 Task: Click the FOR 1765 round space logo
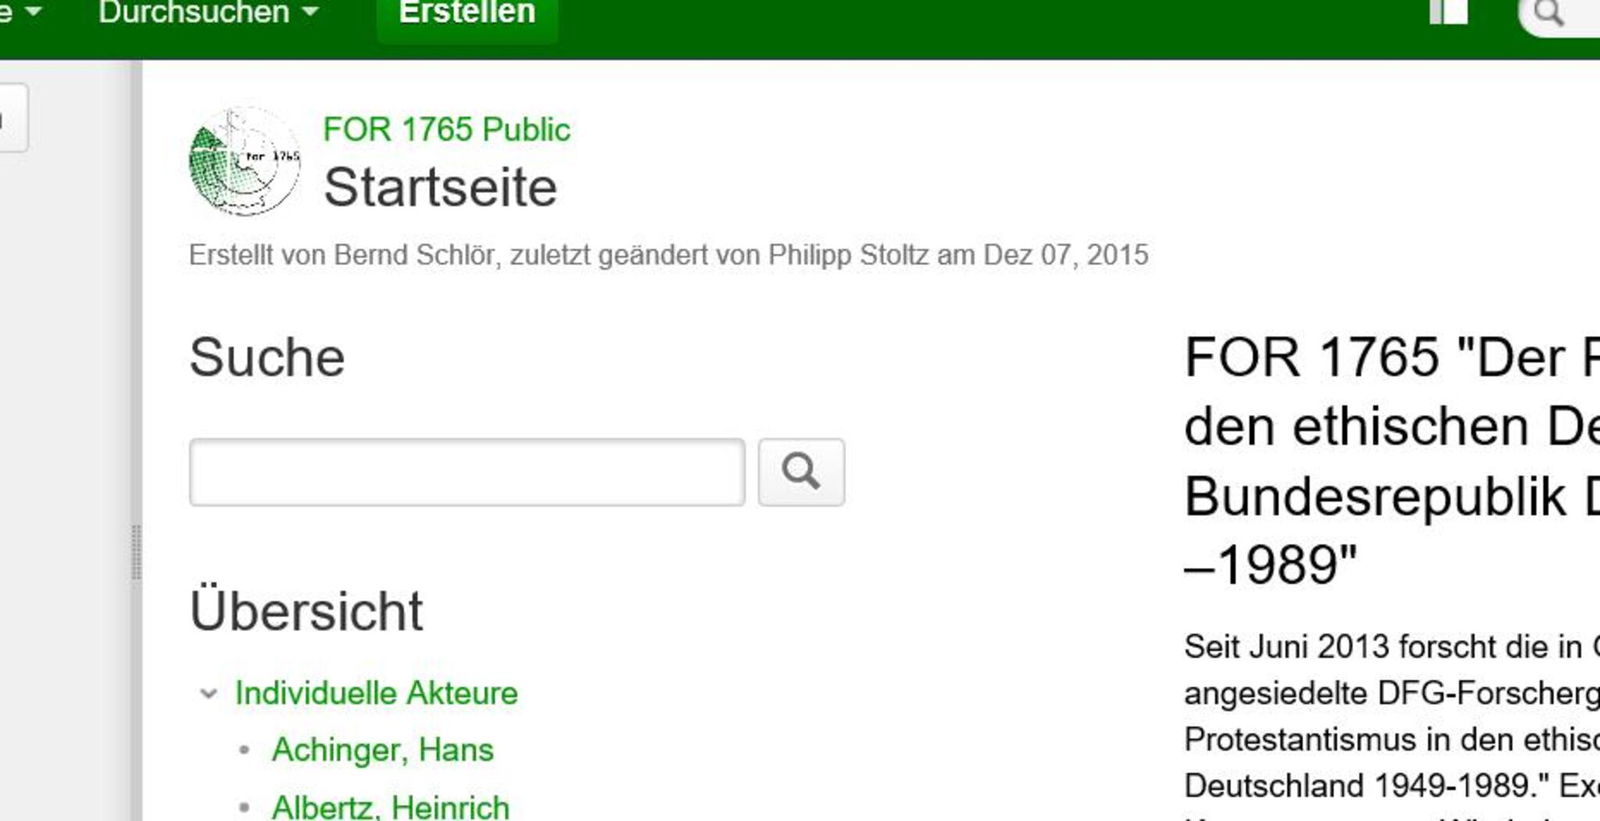point(244,161)
